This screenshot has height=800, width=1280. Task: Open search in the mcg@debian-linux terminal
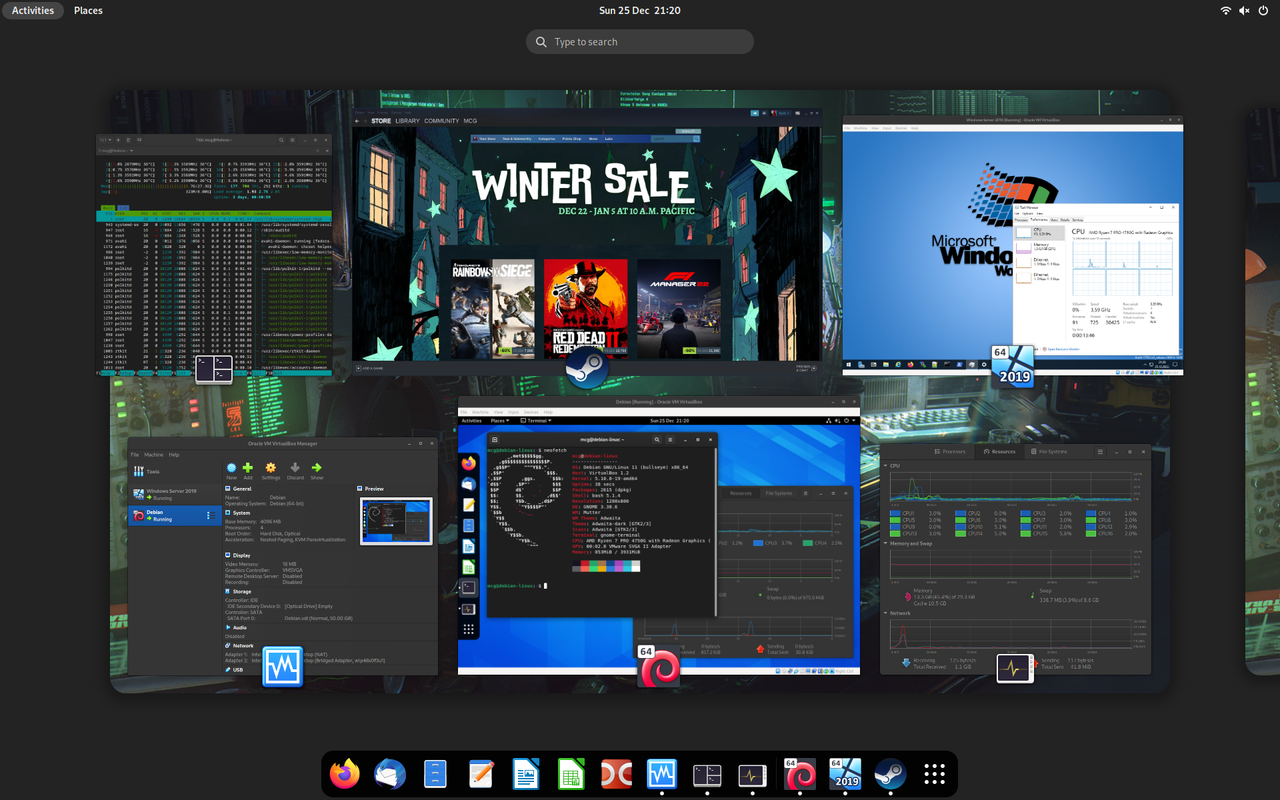tap(656, 439)
